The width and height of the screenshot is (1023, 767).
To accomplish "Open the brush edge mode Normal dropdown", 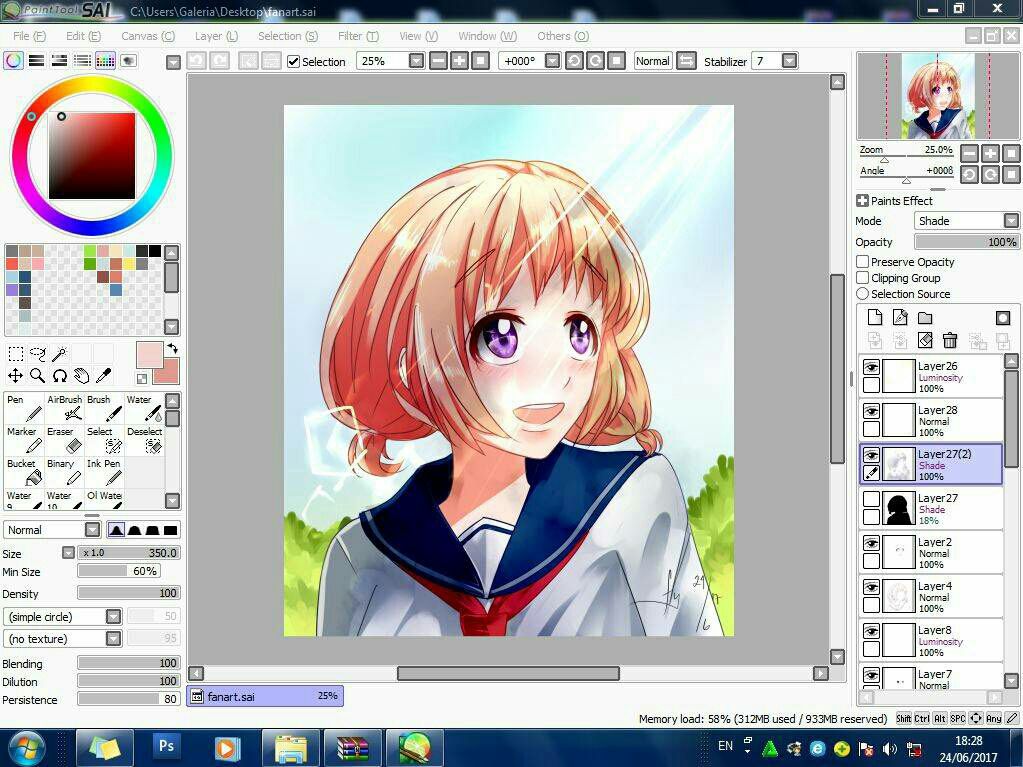I will tap(93, 530).
